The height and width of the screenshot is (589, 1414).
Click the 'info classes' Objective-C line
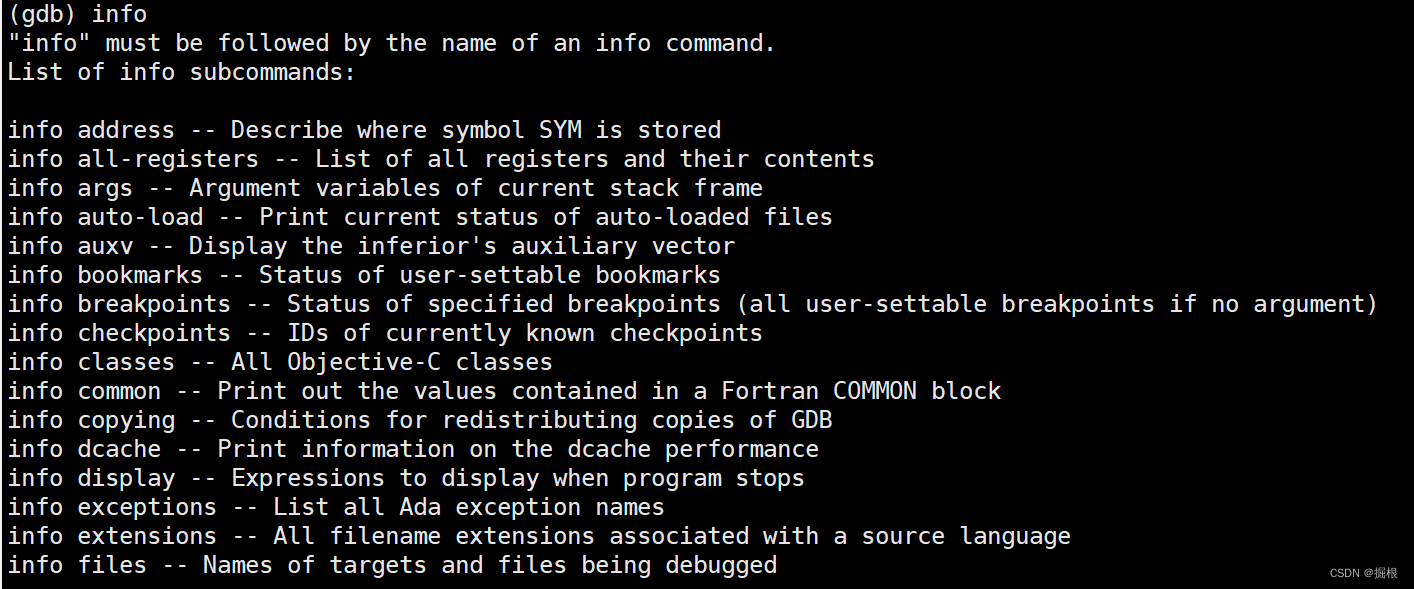click(x=280, y=362)
